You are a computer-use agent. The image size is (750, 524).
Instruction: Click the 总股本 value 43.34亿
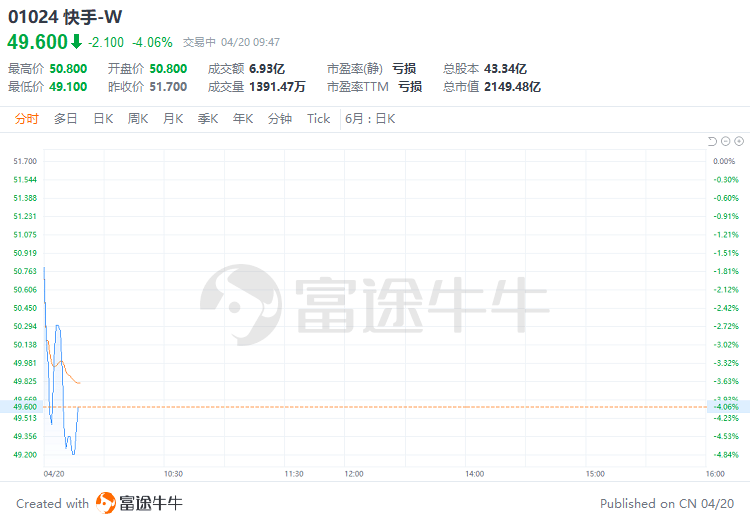[505, 69]
